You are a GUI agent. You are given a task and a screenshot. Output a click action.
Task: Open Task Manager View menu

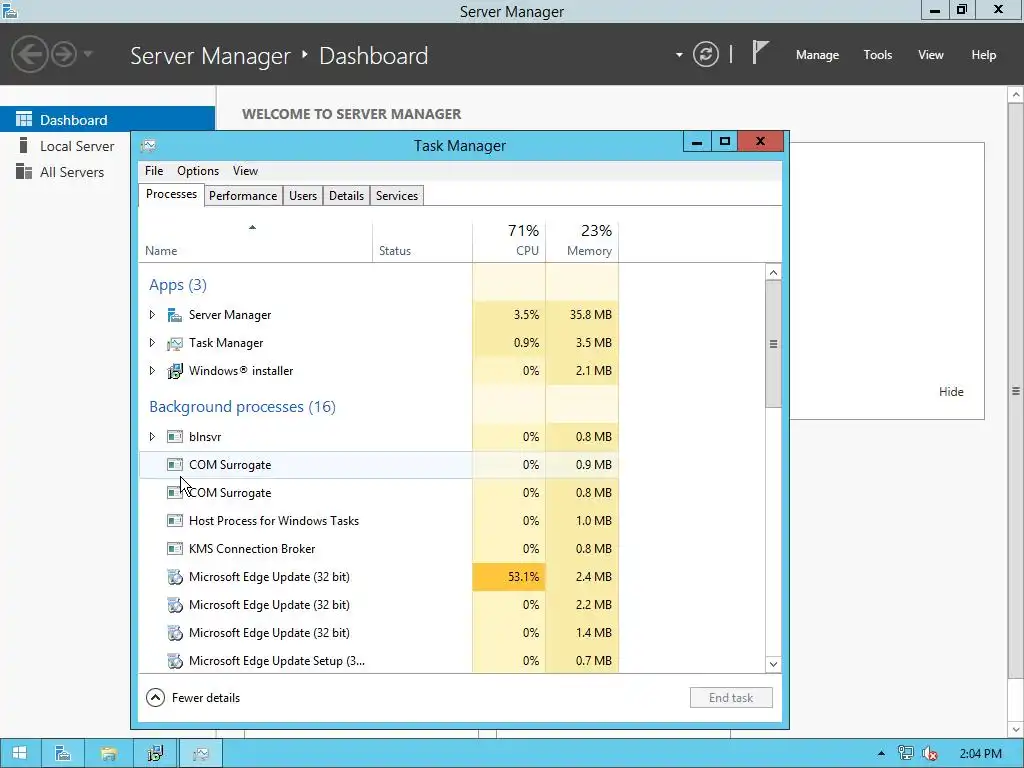pos(246,171)
